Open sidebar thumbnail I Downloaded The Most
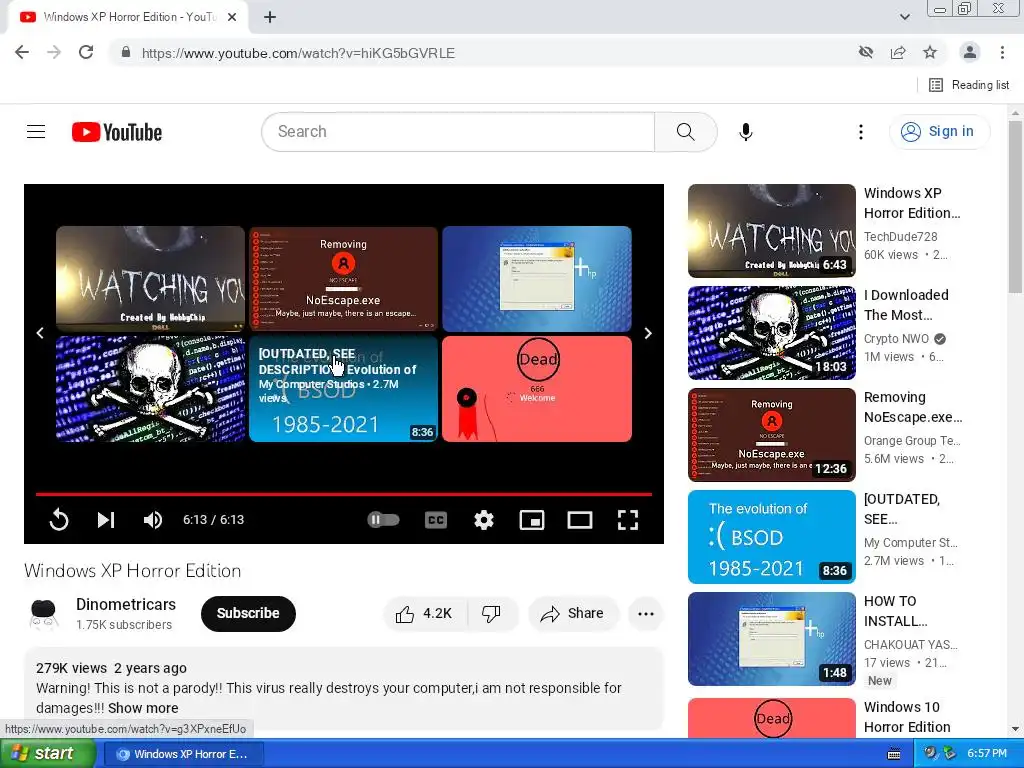1024x768 pixels. pyautogui.click(x=772, y=333)
